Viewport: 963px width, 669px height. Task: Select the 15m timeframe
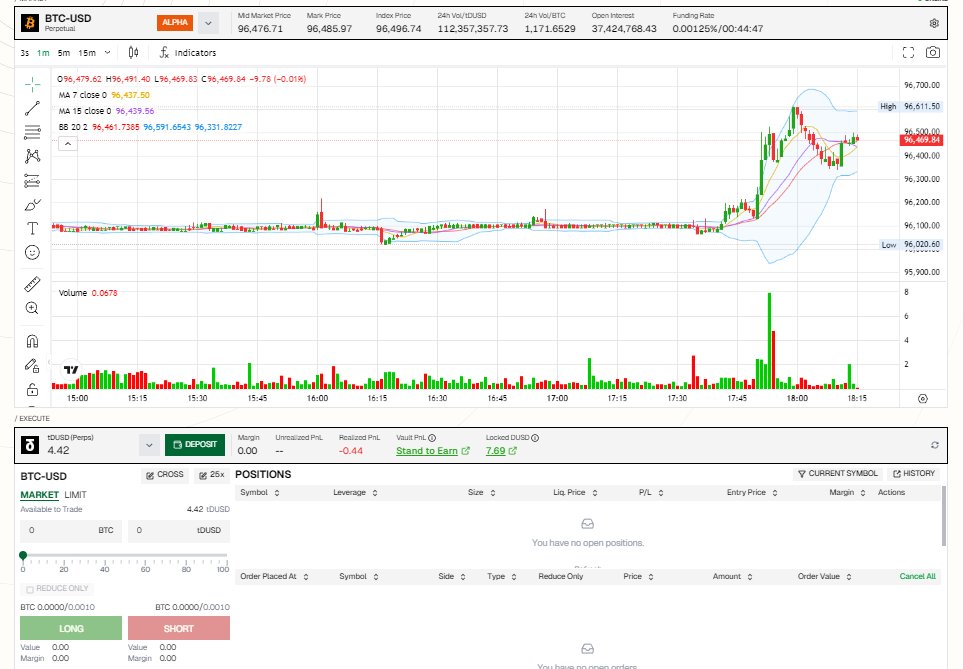tap(87, 53)
